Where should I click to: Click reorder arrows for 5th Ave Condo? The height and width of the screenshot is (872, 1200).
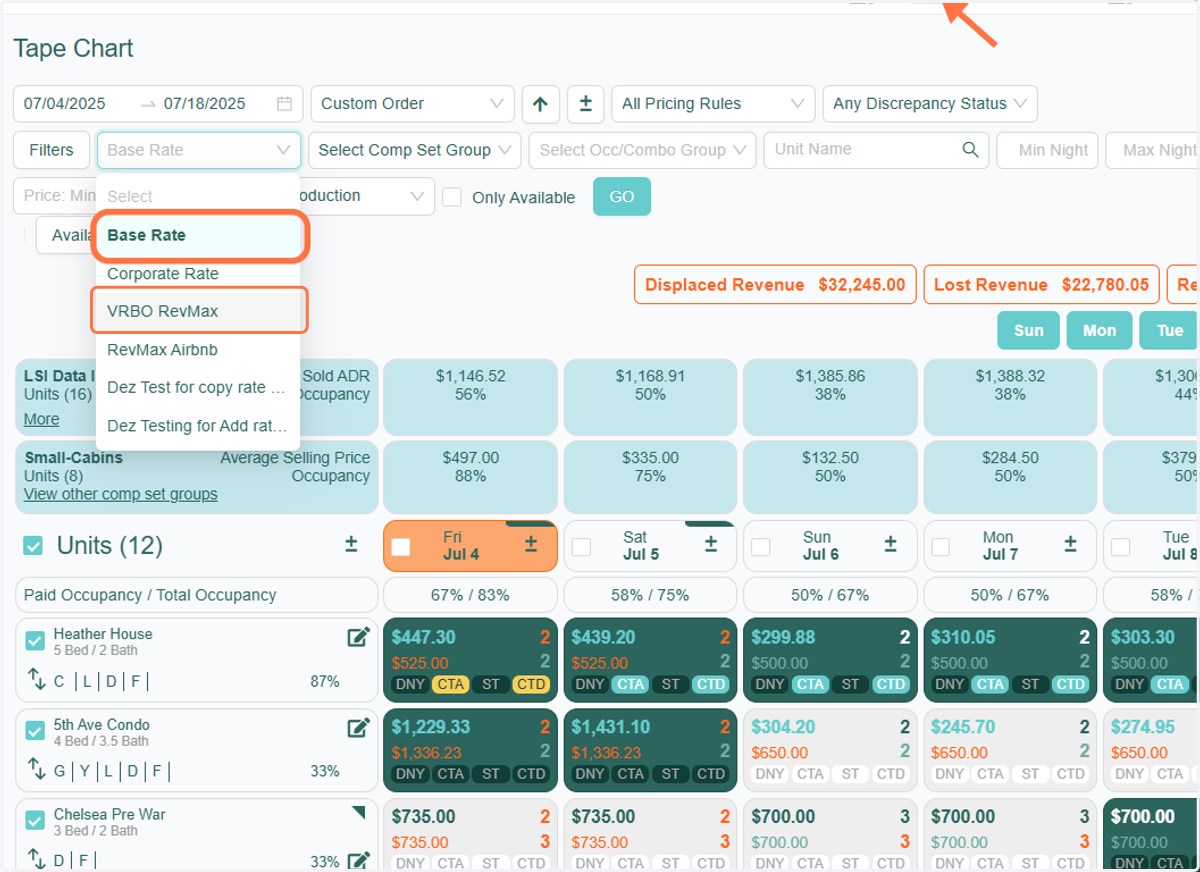(37, 771)
